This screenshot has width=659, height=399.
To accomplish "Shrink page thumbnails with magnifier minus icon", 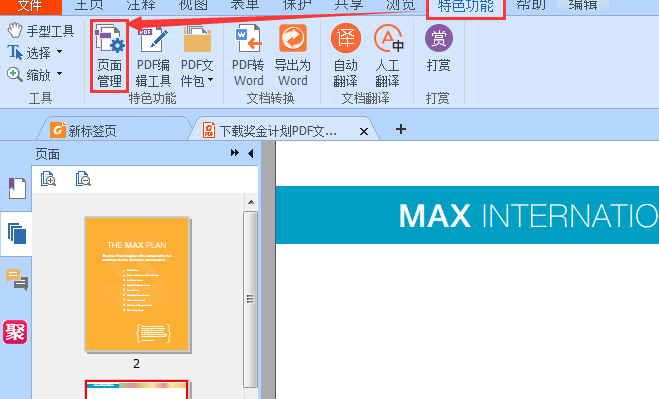I will point(83,179).
